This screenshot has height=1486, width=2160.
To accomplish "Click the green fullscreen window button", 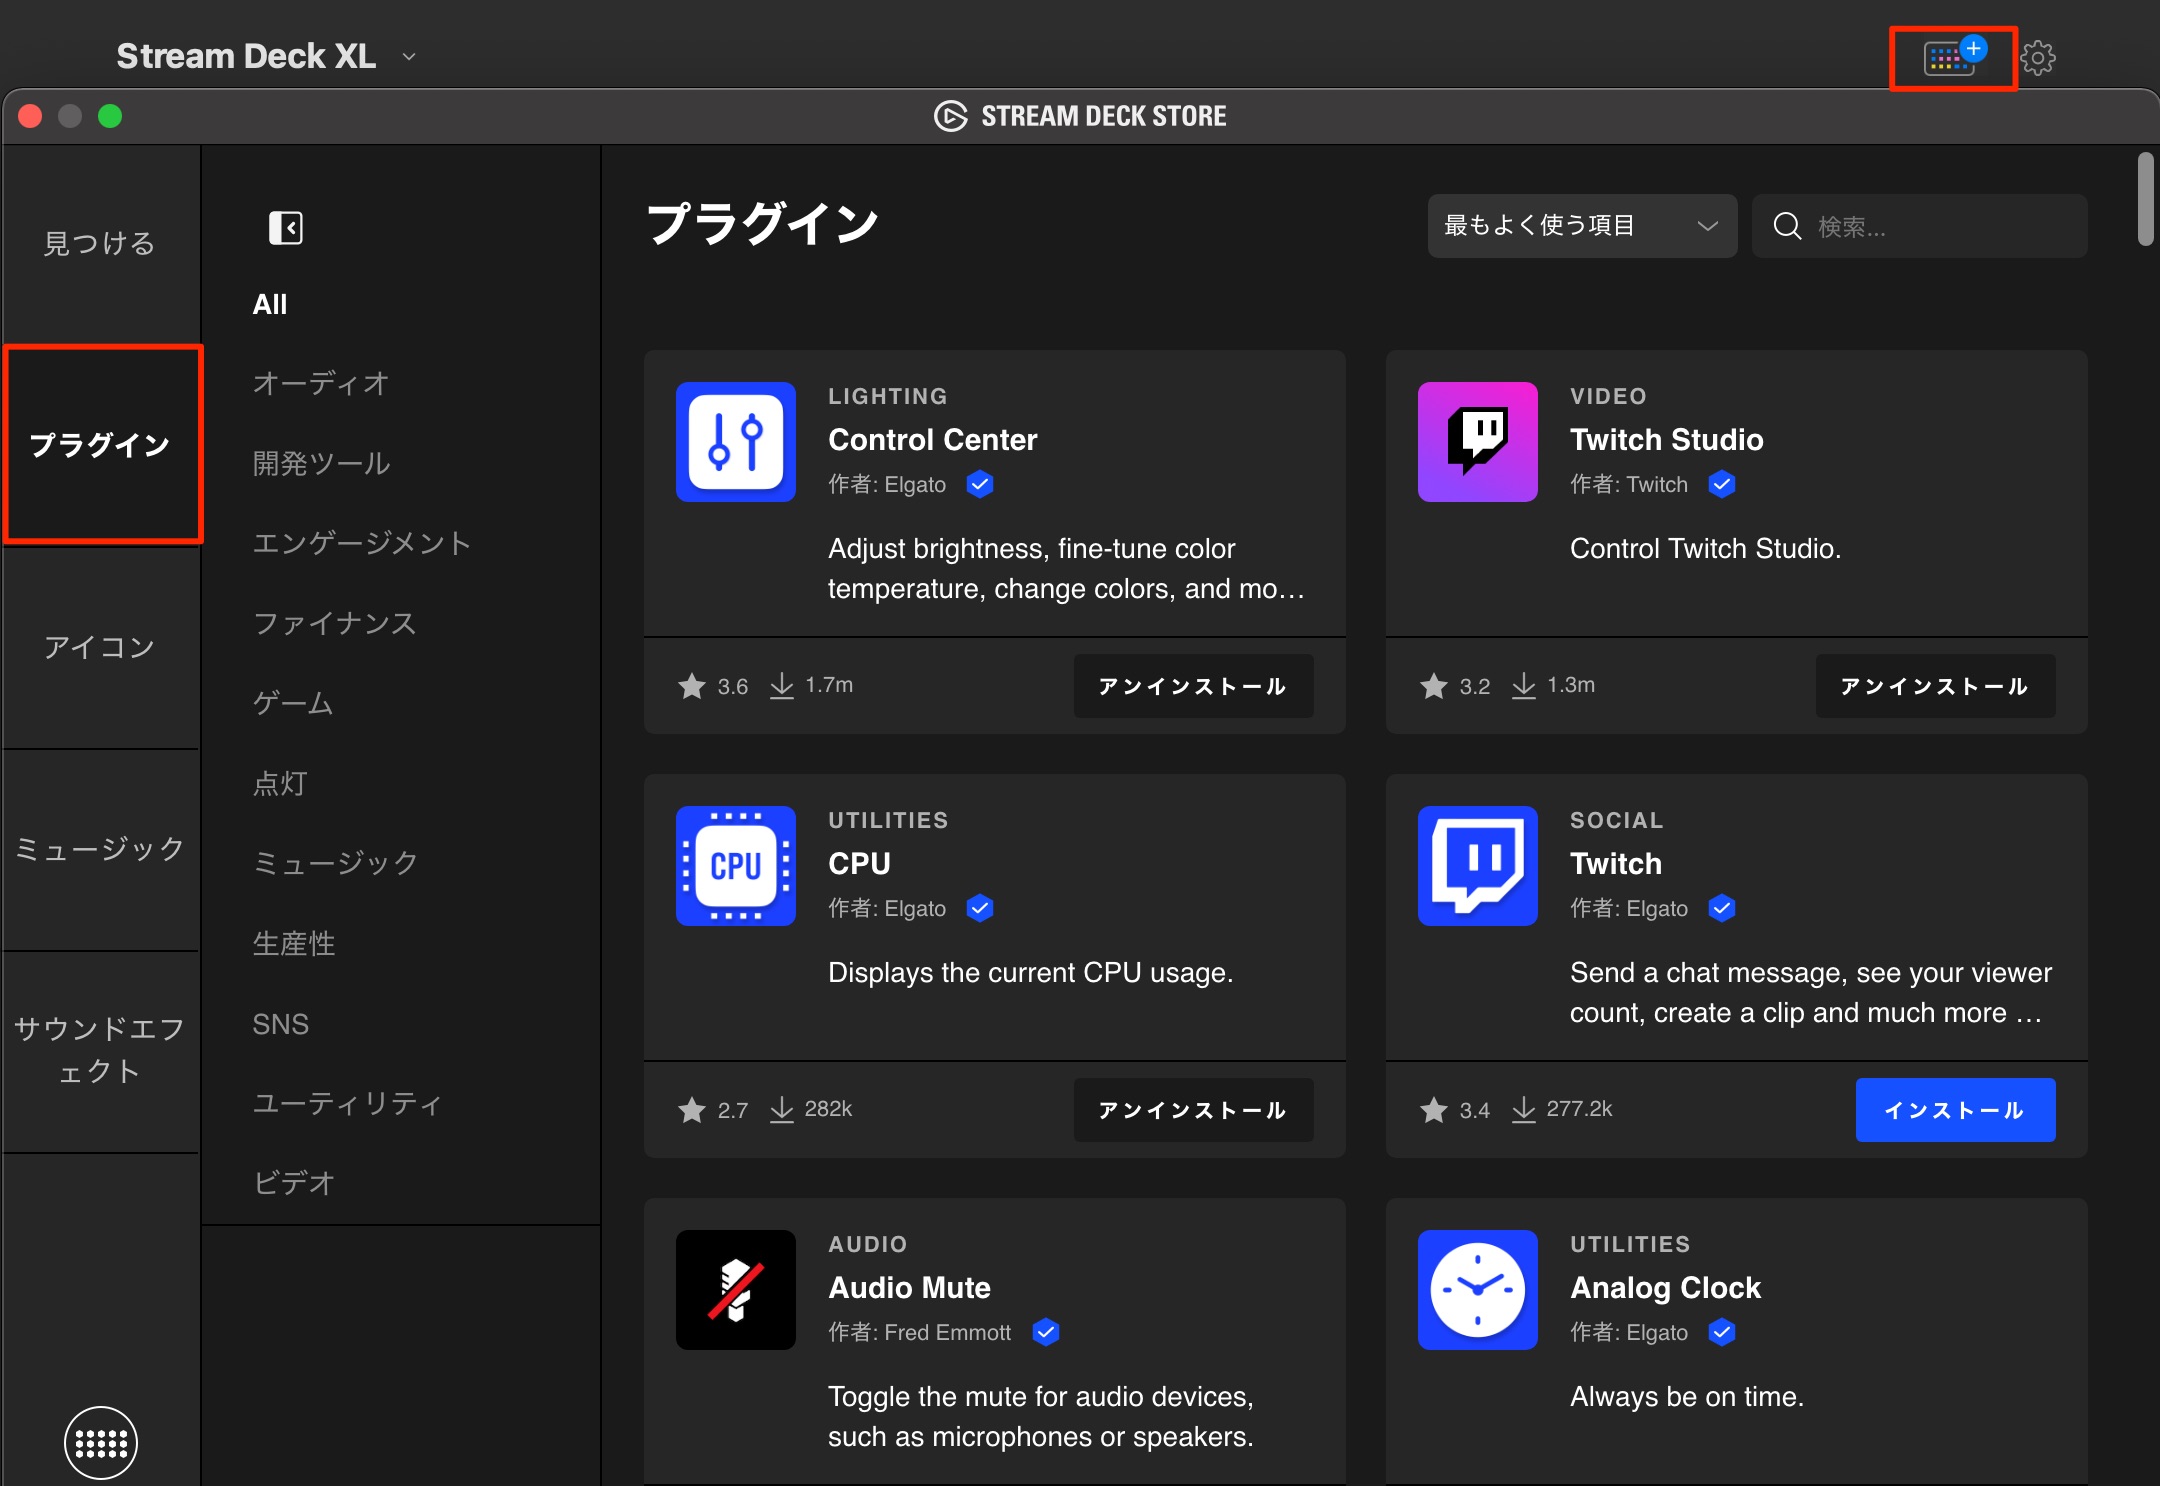I will tap(110, 116).
